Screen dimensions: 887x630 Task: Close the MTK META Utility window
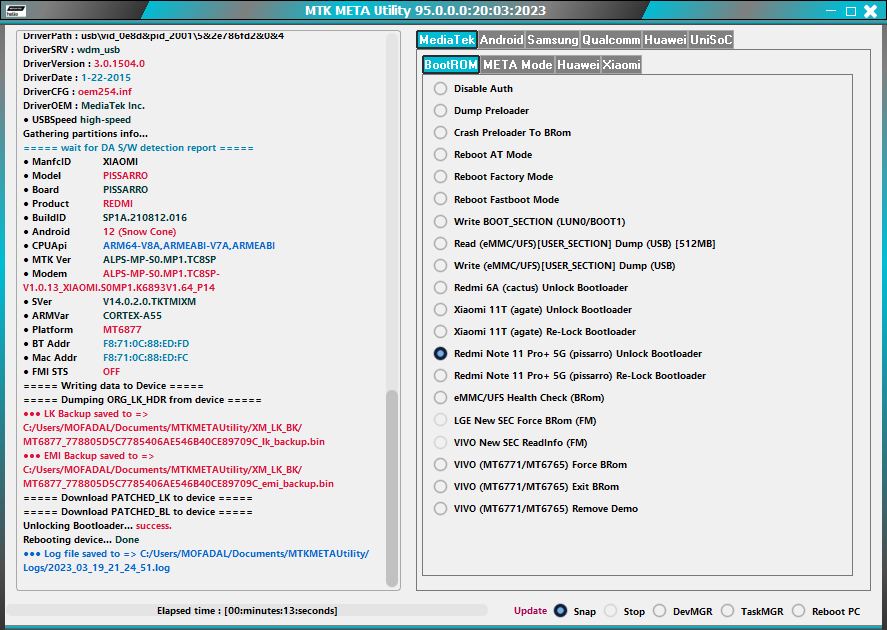pos(871,11)
